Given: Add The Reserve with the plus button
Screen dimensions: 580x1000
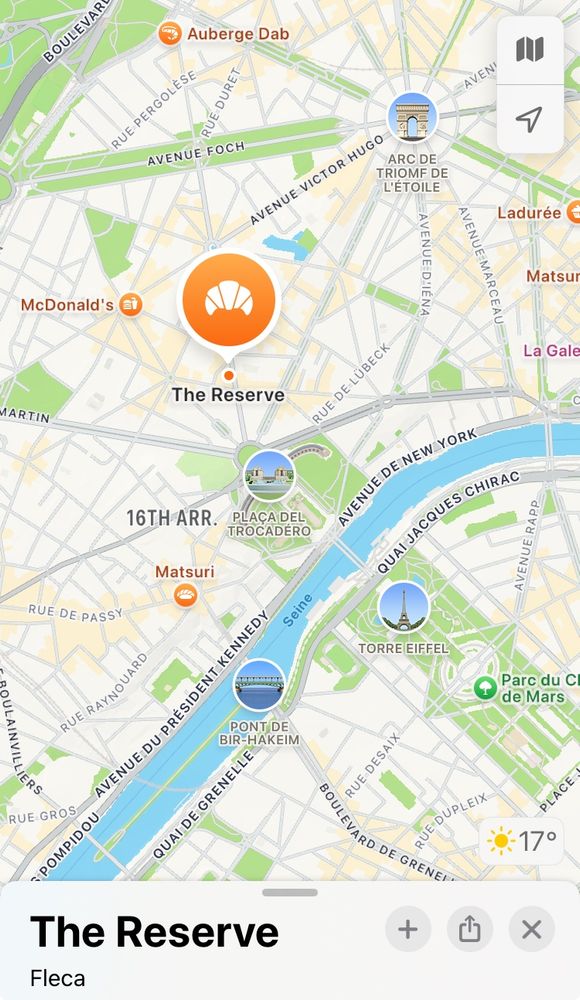Looking at the screenshot, I should [408, 930].
